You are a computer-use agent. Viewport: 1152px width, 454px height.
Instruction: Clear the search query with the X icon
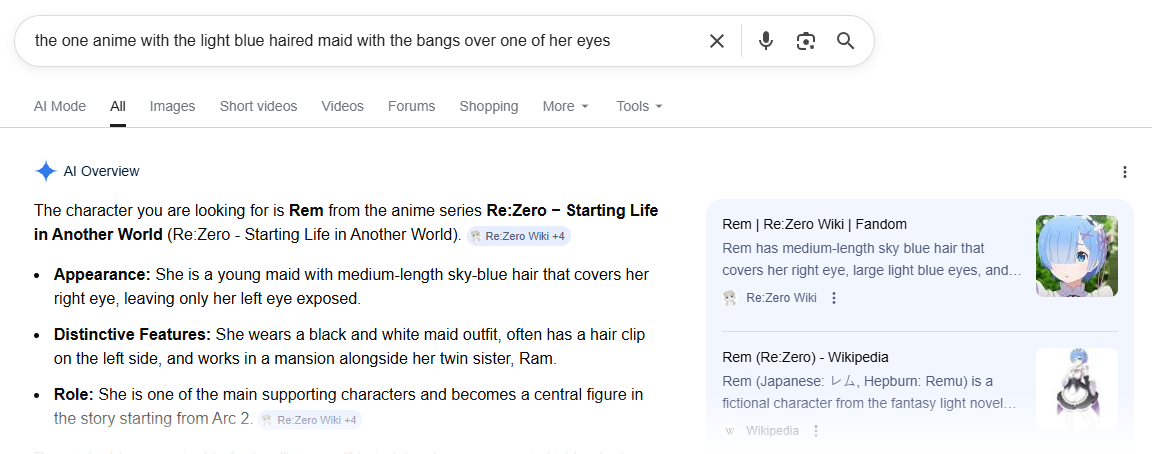tap(716, 41)
